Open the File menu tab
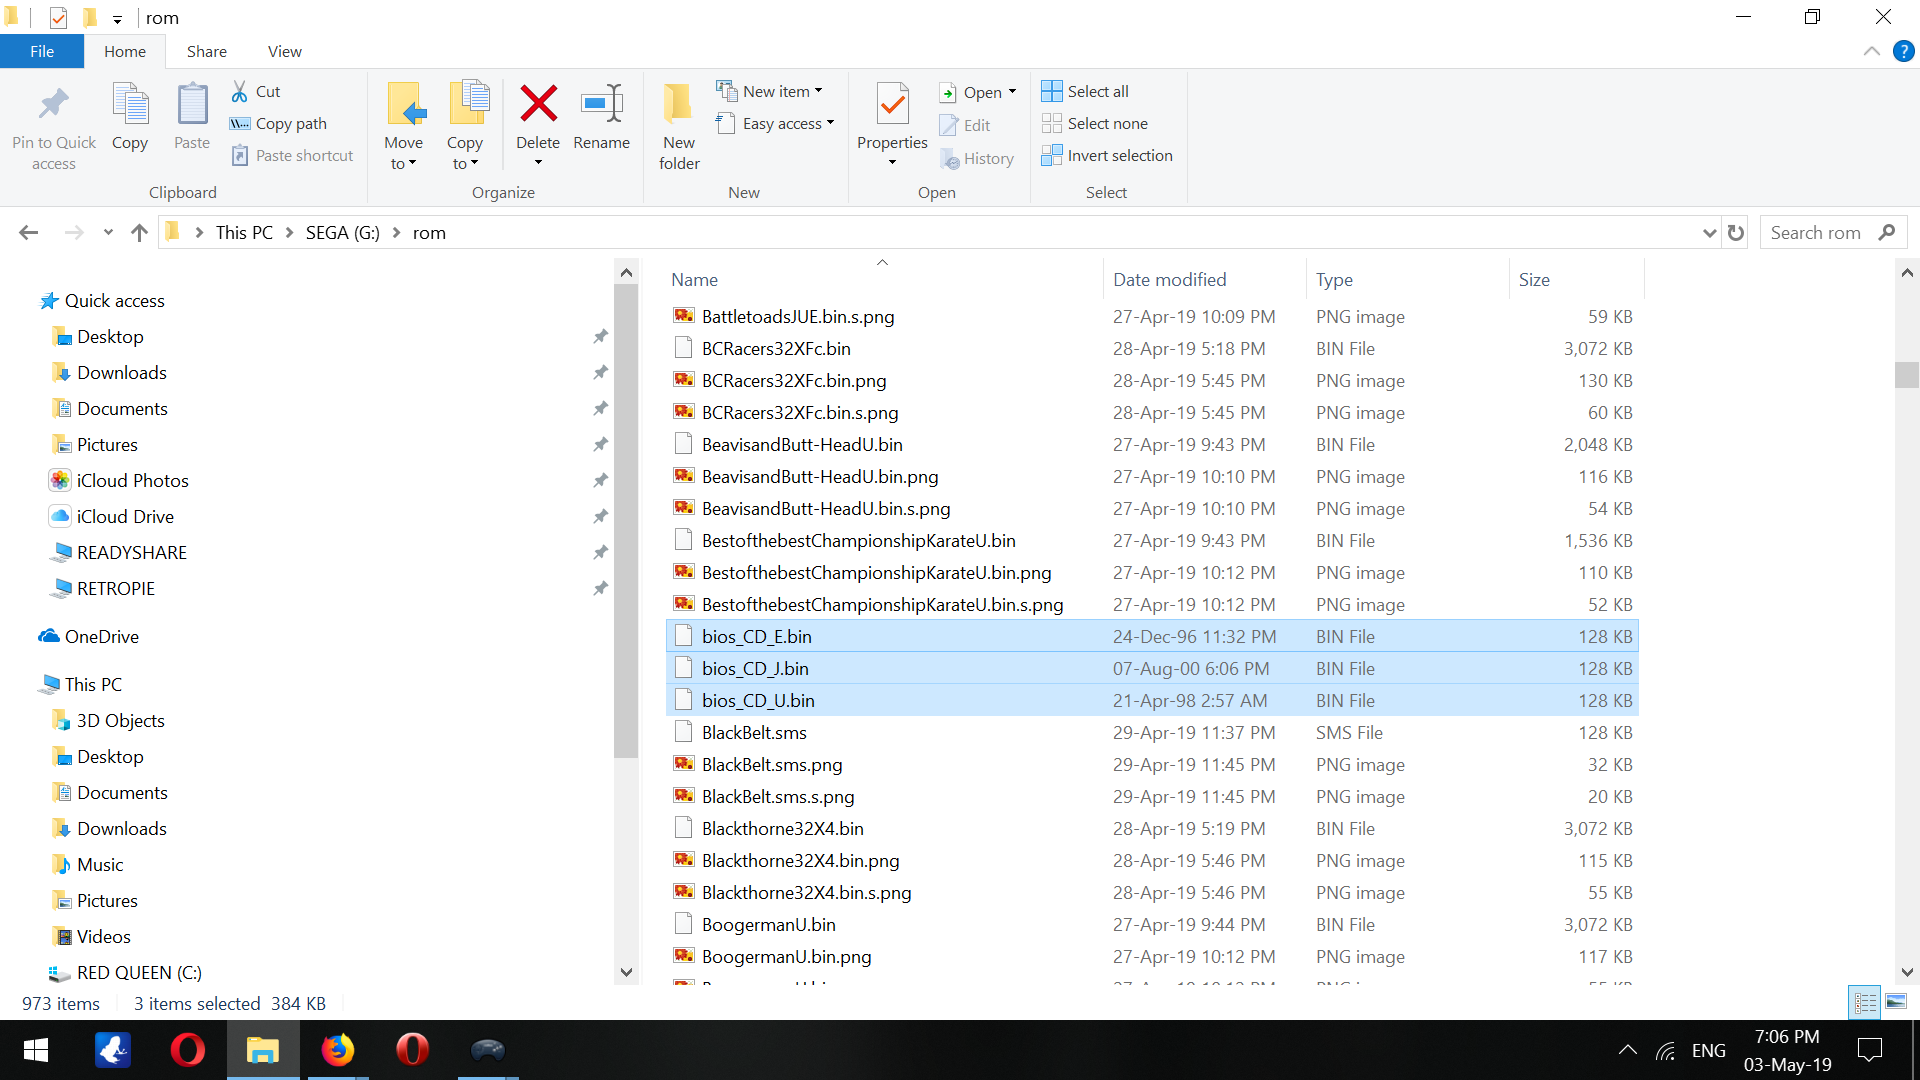This screenshot has width=1920, height=1080. point(42,51)
